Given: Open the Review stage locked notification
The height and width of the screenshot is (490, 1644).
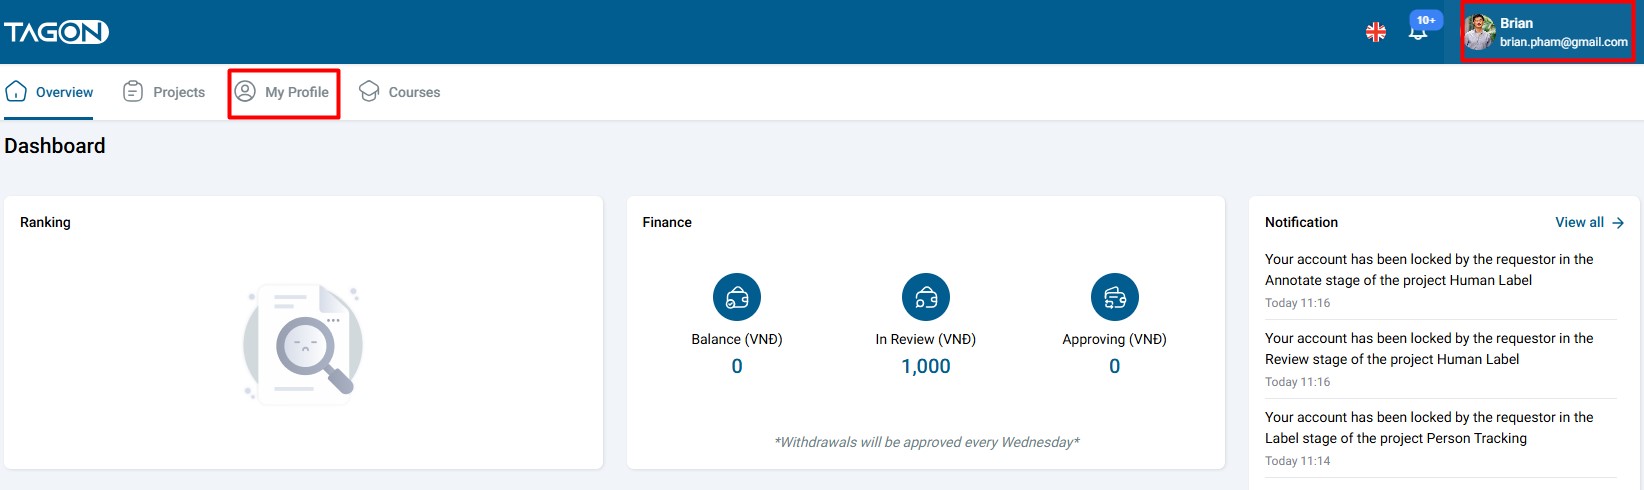Looking at the screenshot, I should [1428, 349].
